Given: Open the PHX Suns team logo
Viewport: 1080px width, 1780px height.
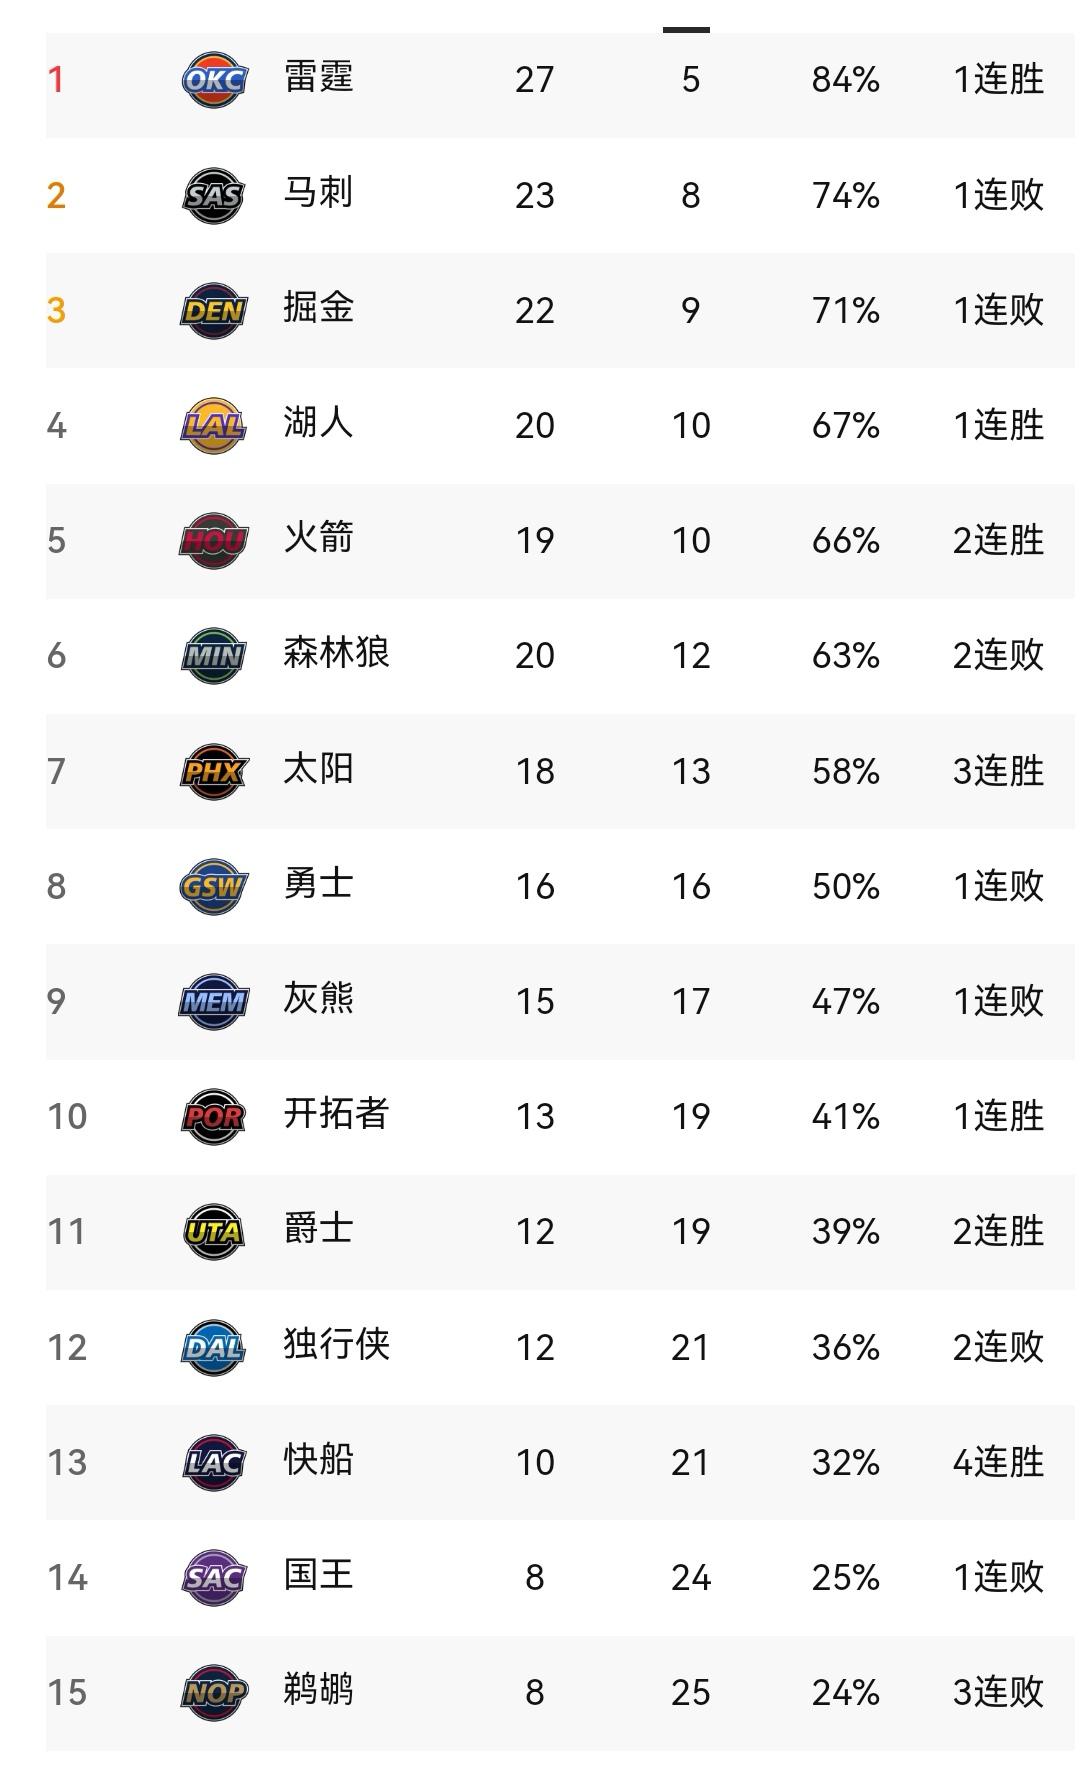Looking at the screenshot, I should click(214, 771).
